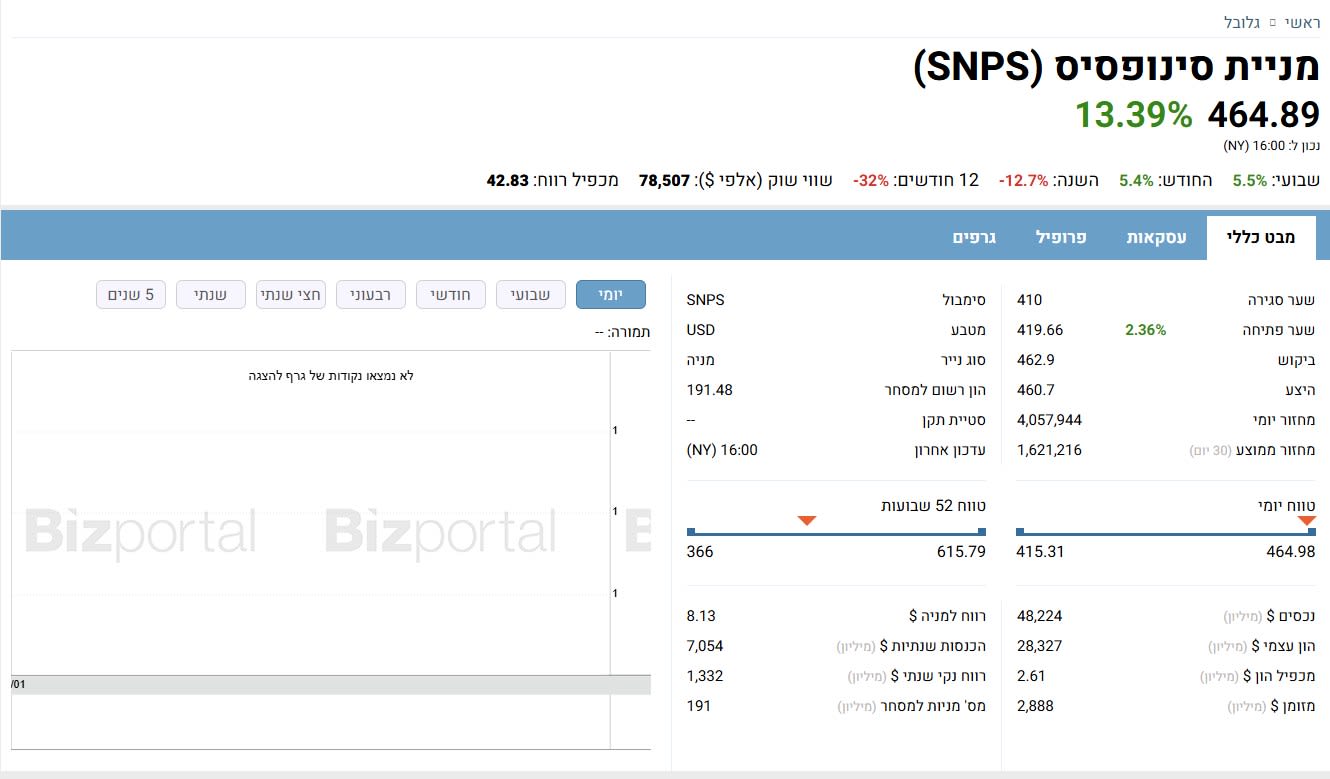The width and height of the screenshot is (1330, 779).
Task: Click the 12 חודשים -32% value
Action: pyautogui.click(x=871, y=181)
